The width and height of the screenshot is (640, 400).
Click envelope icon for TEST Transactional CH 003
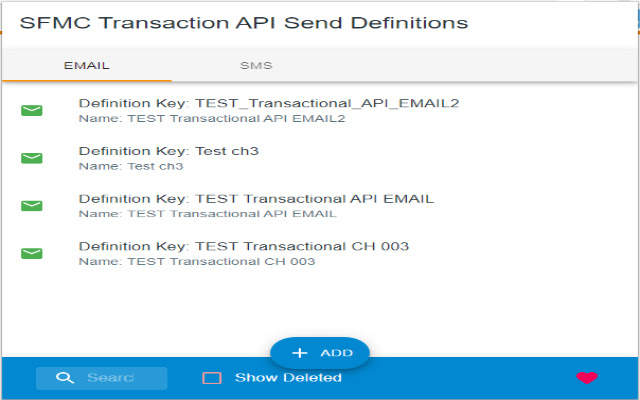[32, 253]
